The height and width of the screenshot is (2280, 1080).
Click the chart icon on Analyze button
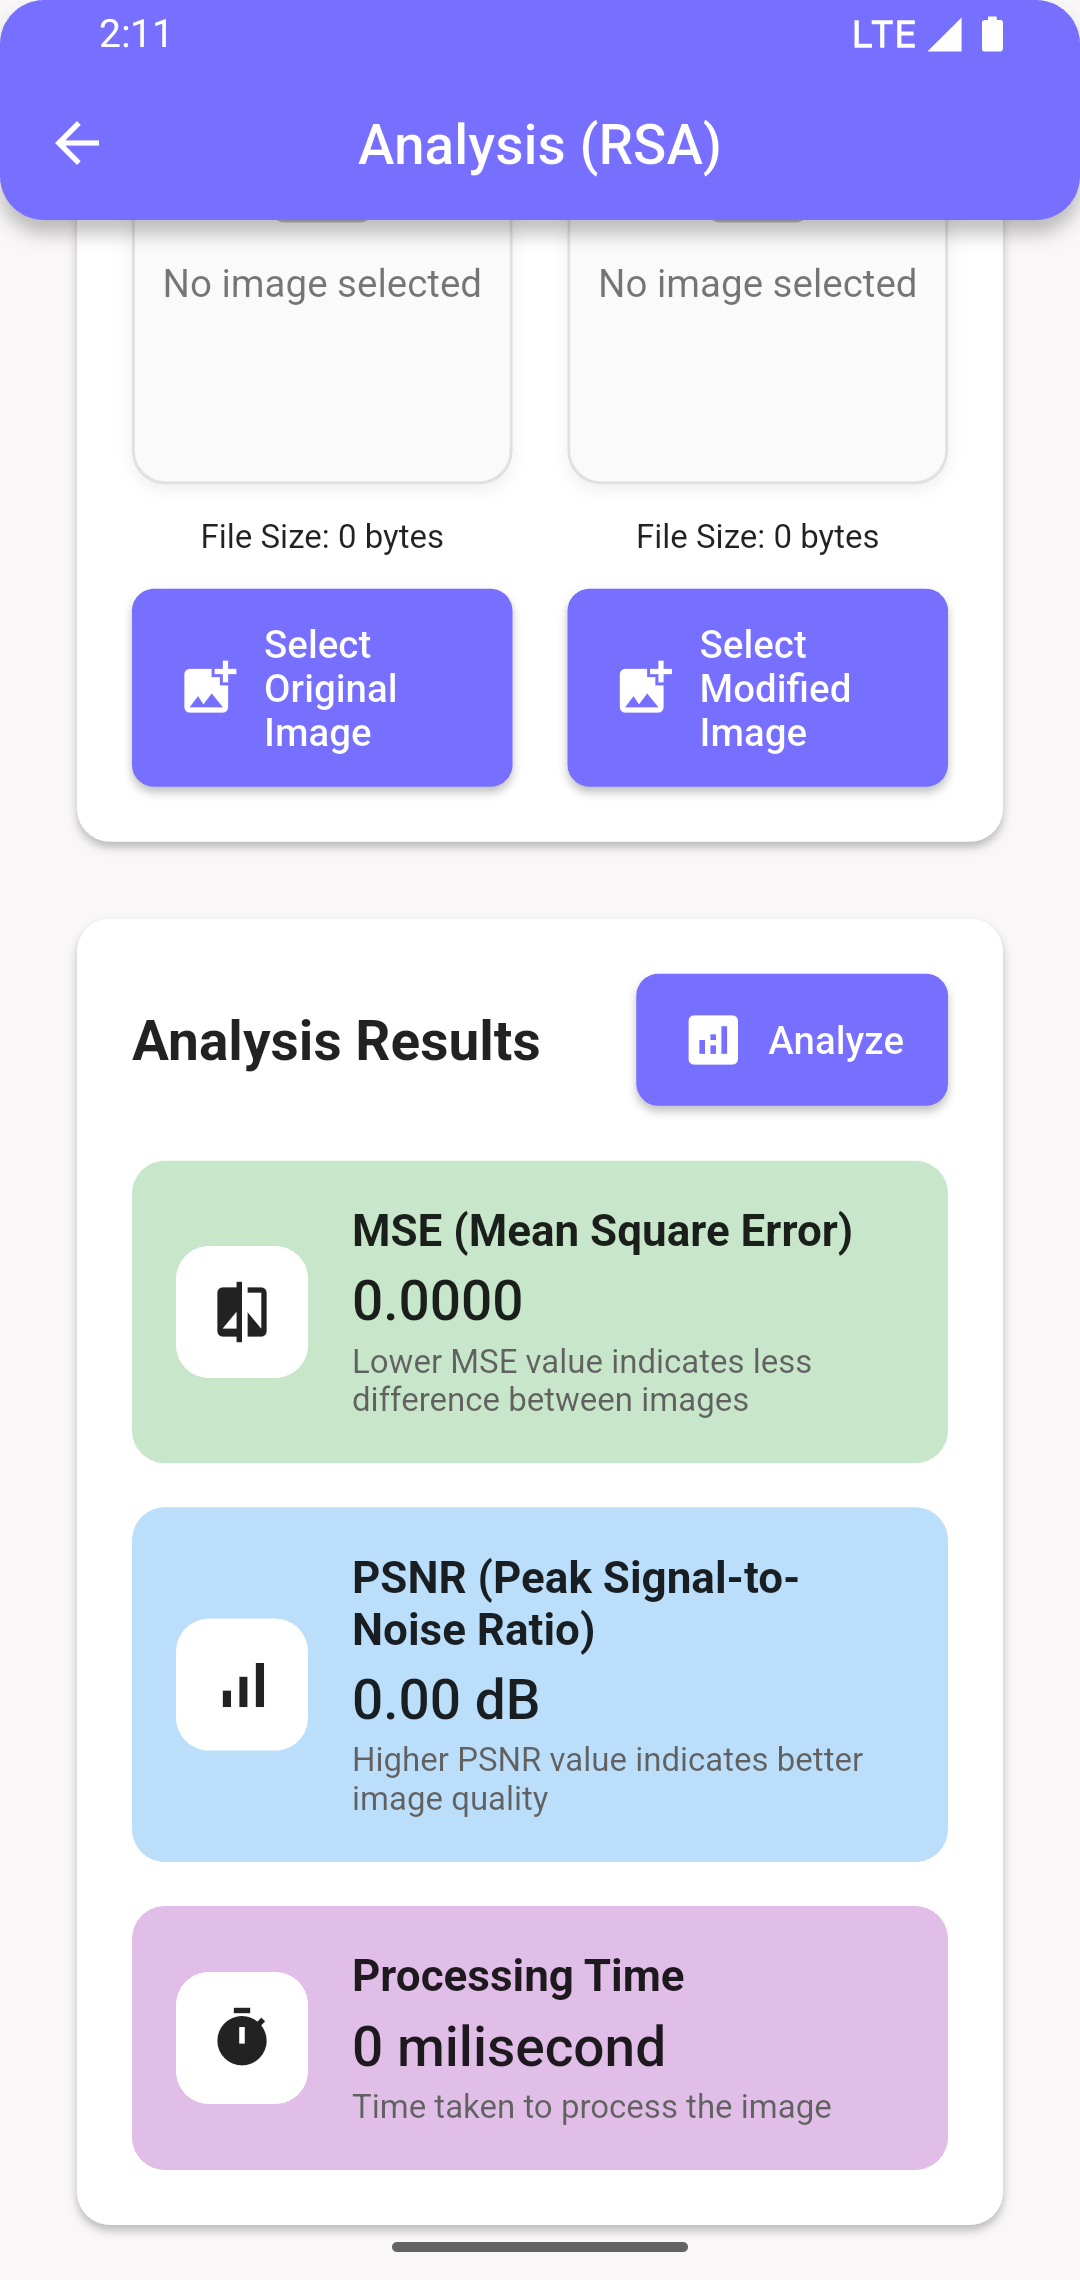(713, 1040)
